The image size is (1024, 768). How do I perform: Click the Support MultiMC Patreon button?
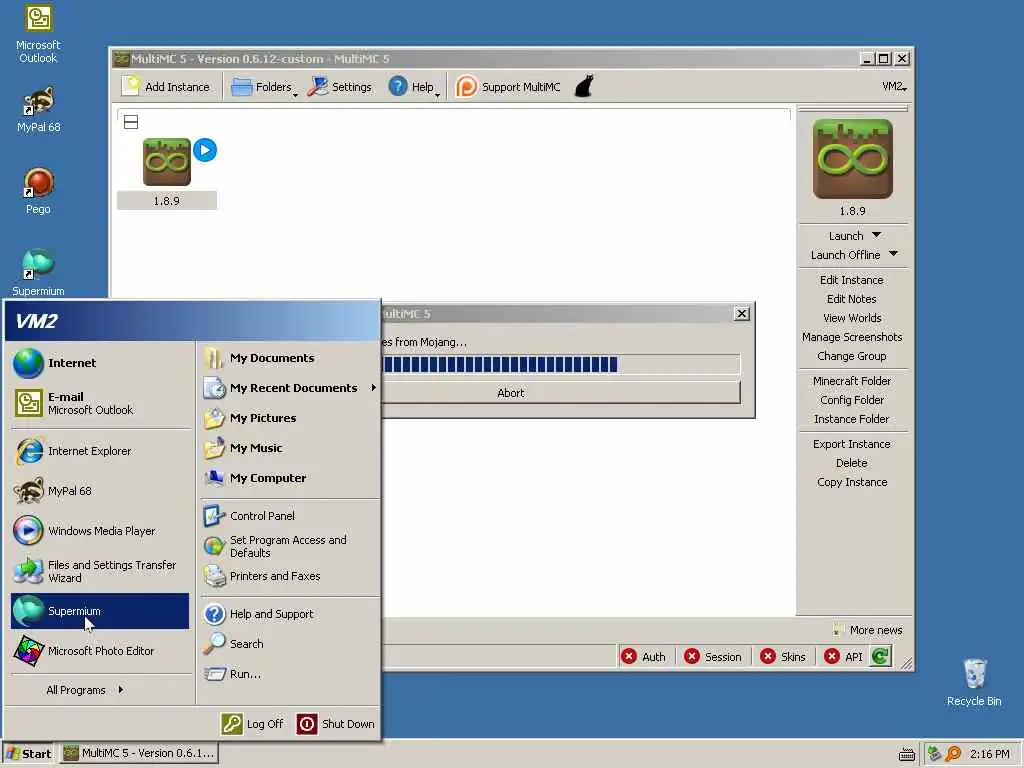click(x=508, y=87)
